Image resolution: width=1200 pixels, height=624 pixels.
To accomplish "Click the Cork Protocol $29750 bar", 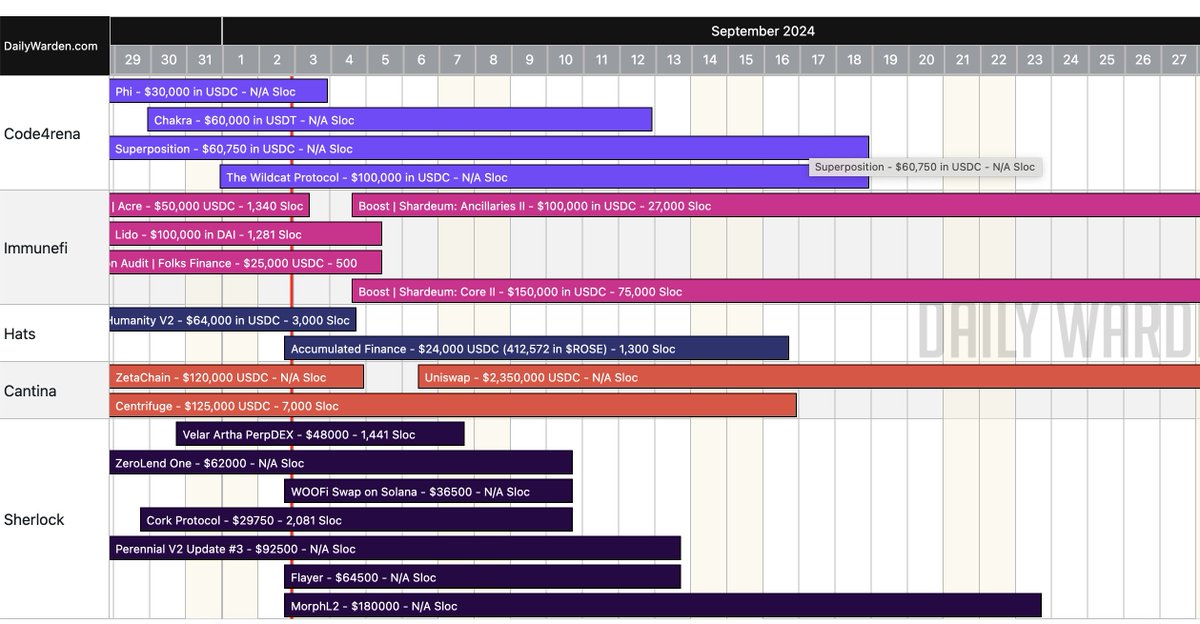I will point(356,520).
